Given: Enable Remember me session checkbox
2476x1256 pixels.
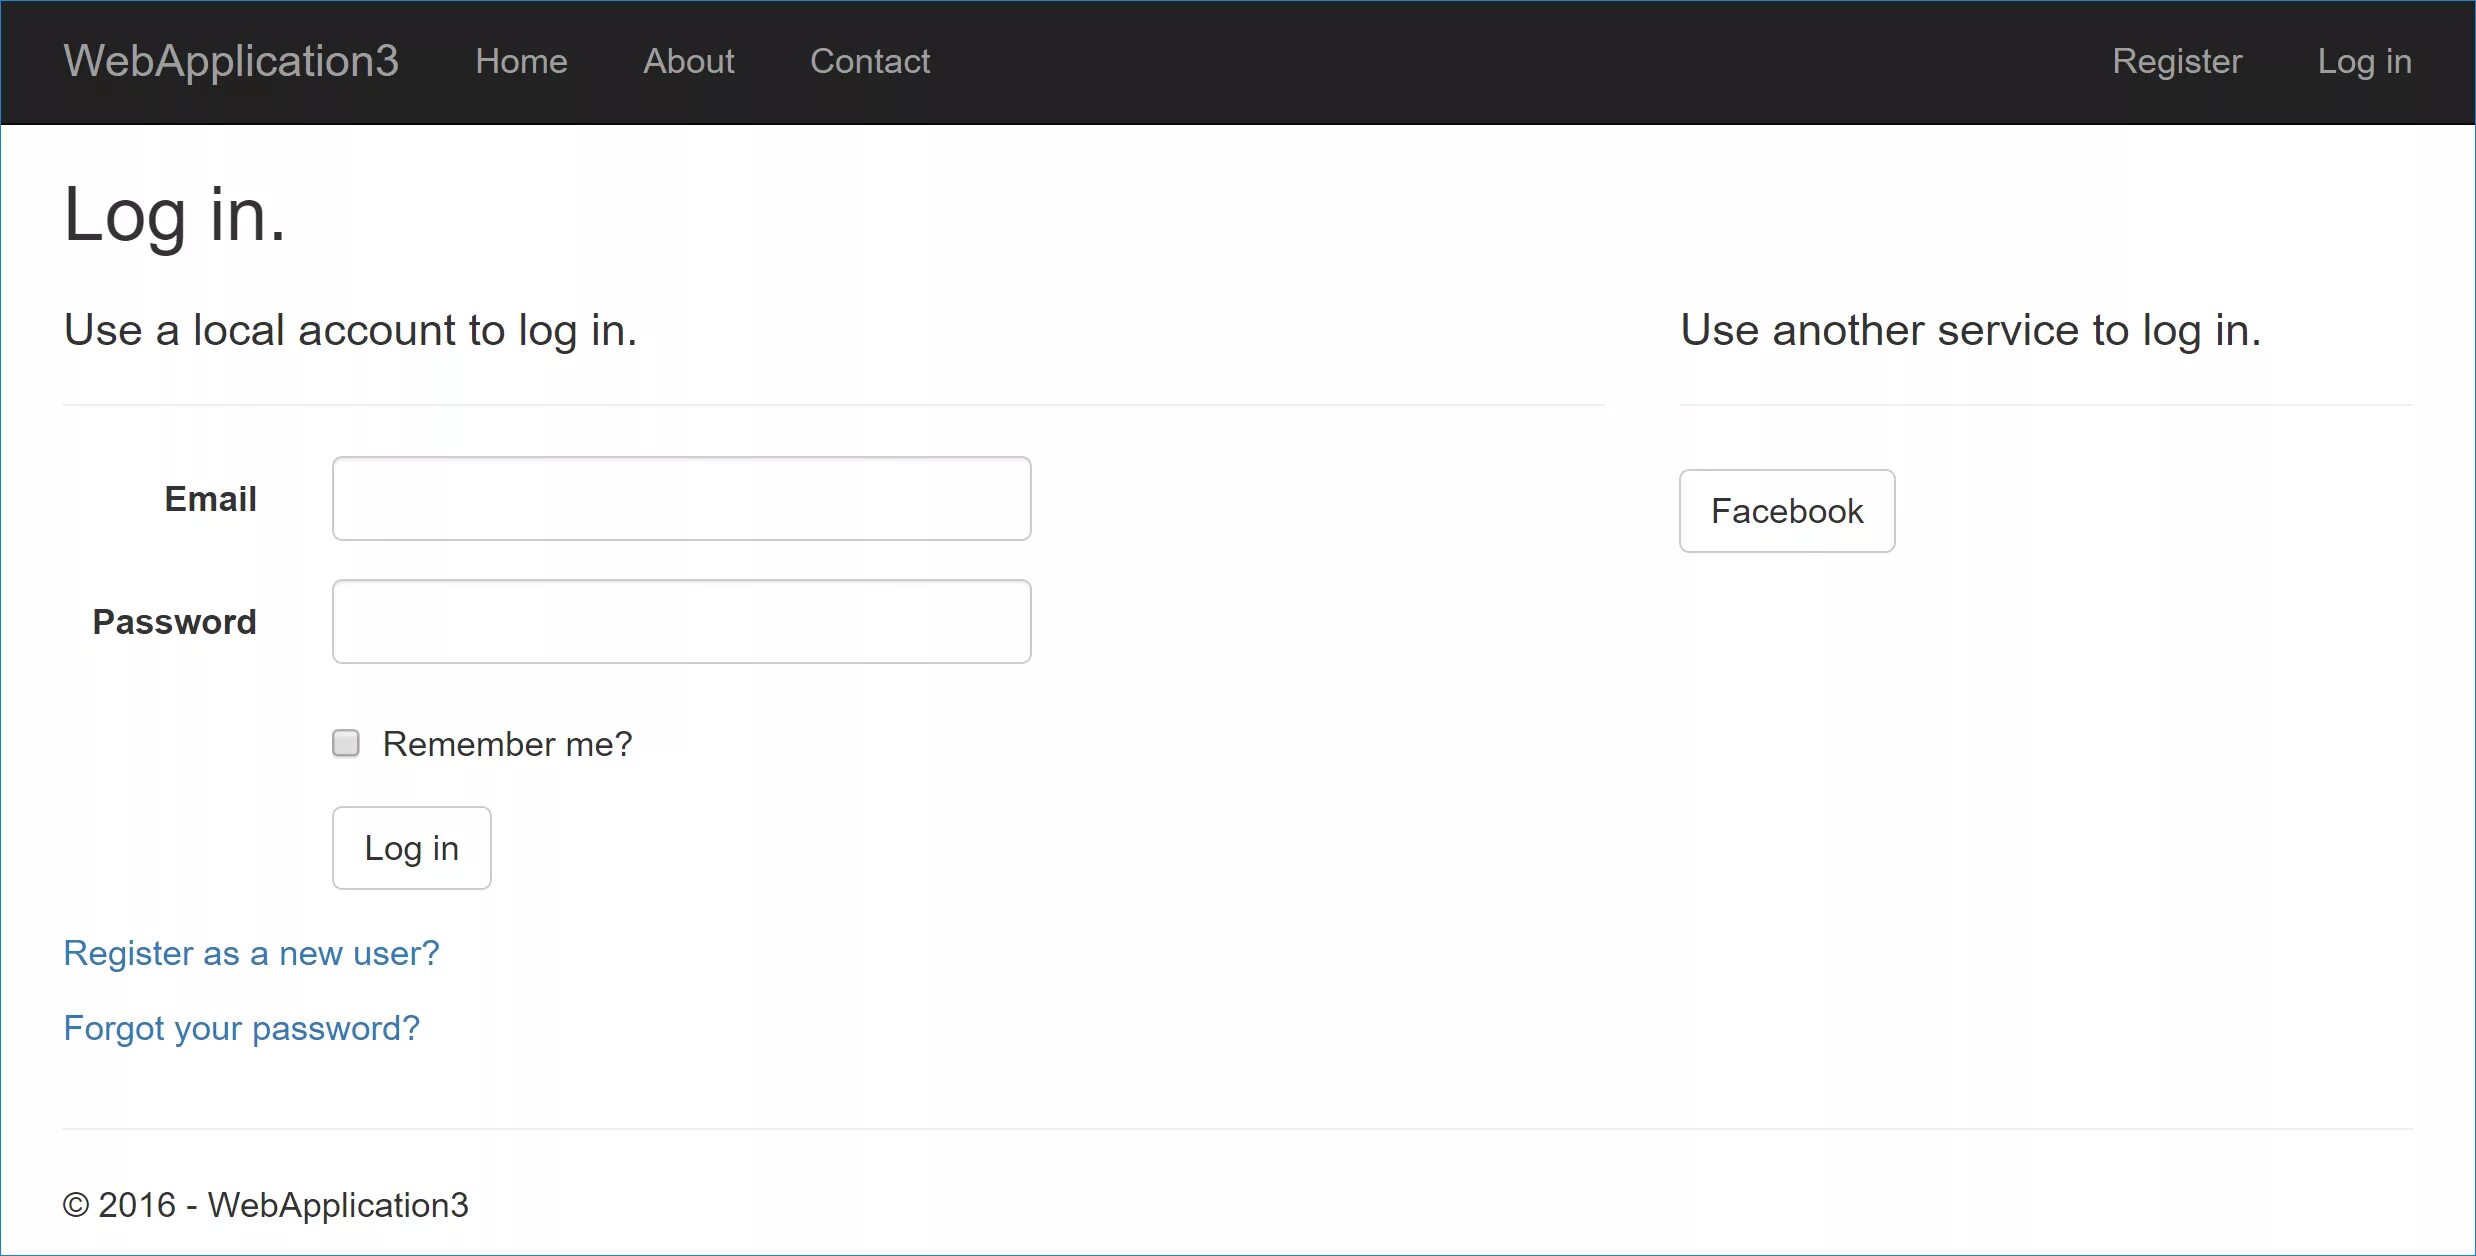Looking at the screenshot, I should 346,742.
